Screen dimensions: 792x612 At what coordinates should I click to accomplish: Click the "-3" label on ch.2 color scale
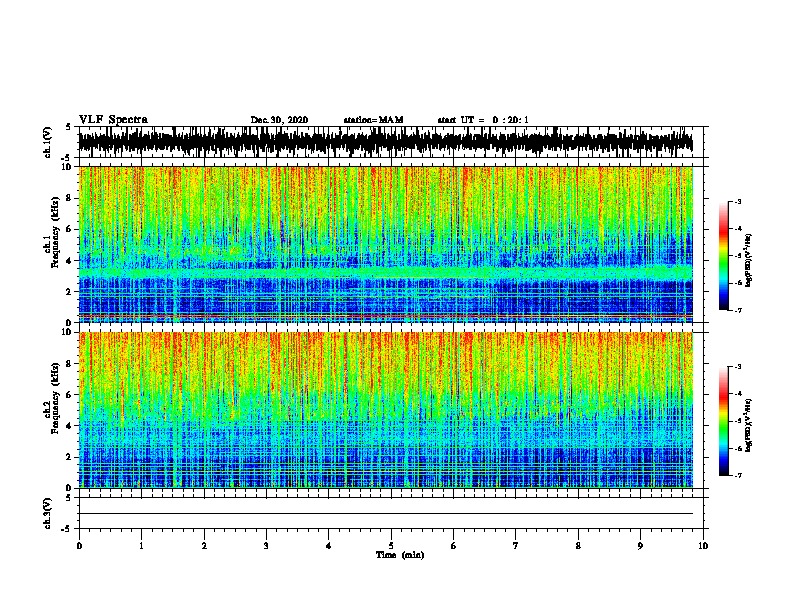[737, 367]
